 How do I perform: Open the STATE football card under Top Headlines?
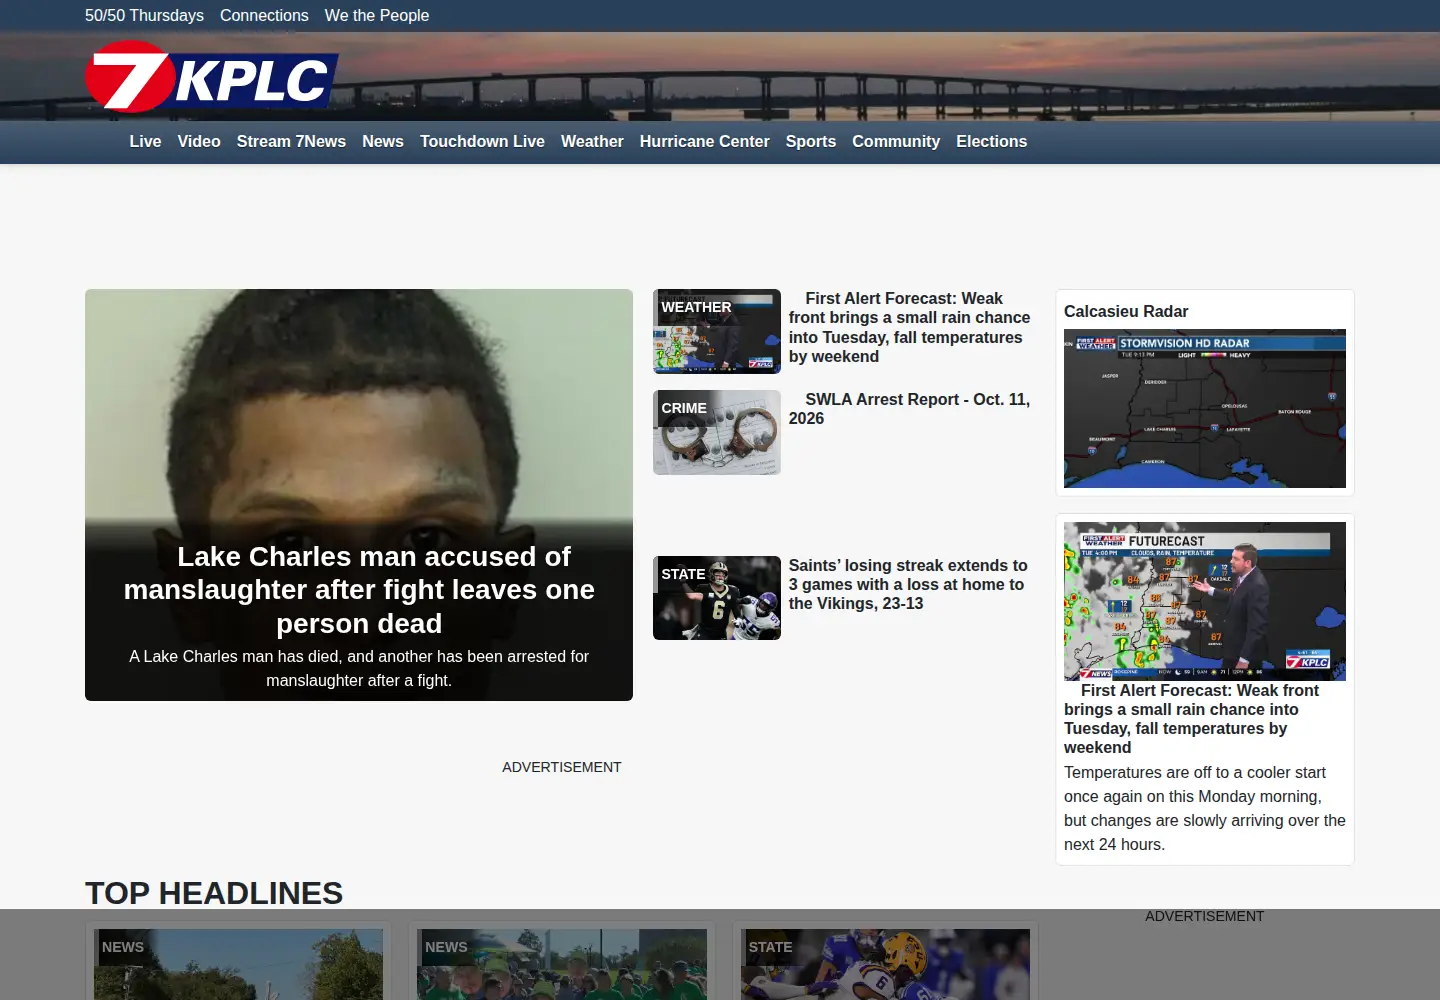click(885, 964)
